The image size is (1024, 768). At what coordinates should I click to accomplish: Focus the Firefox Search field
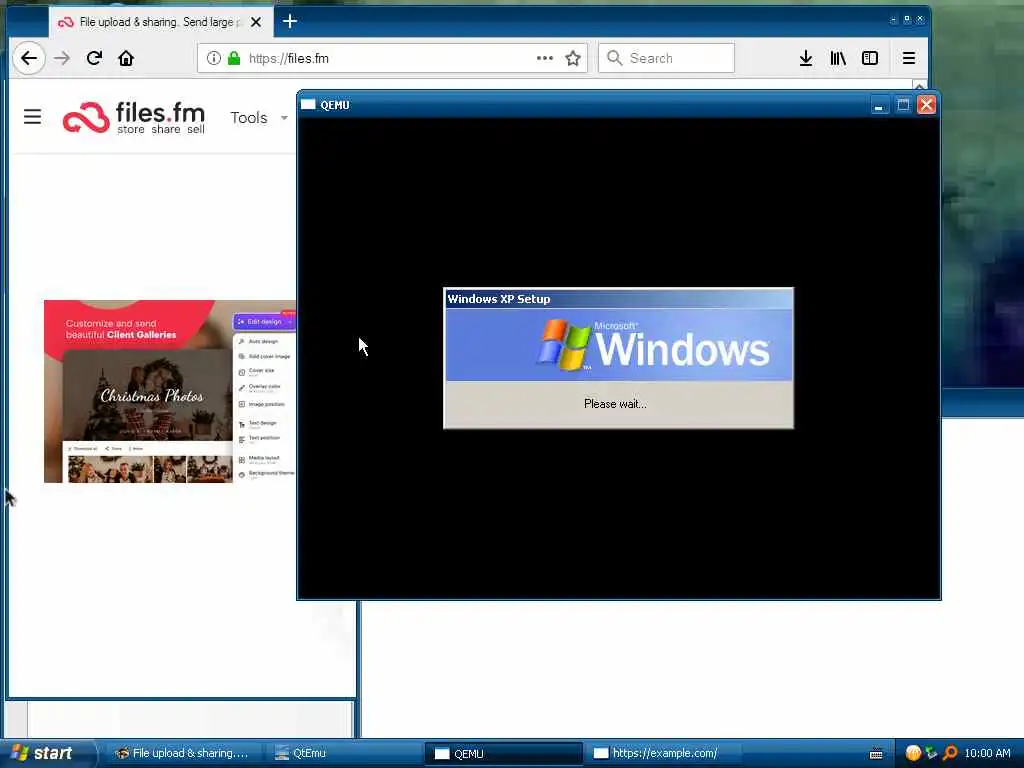[667, 58]
